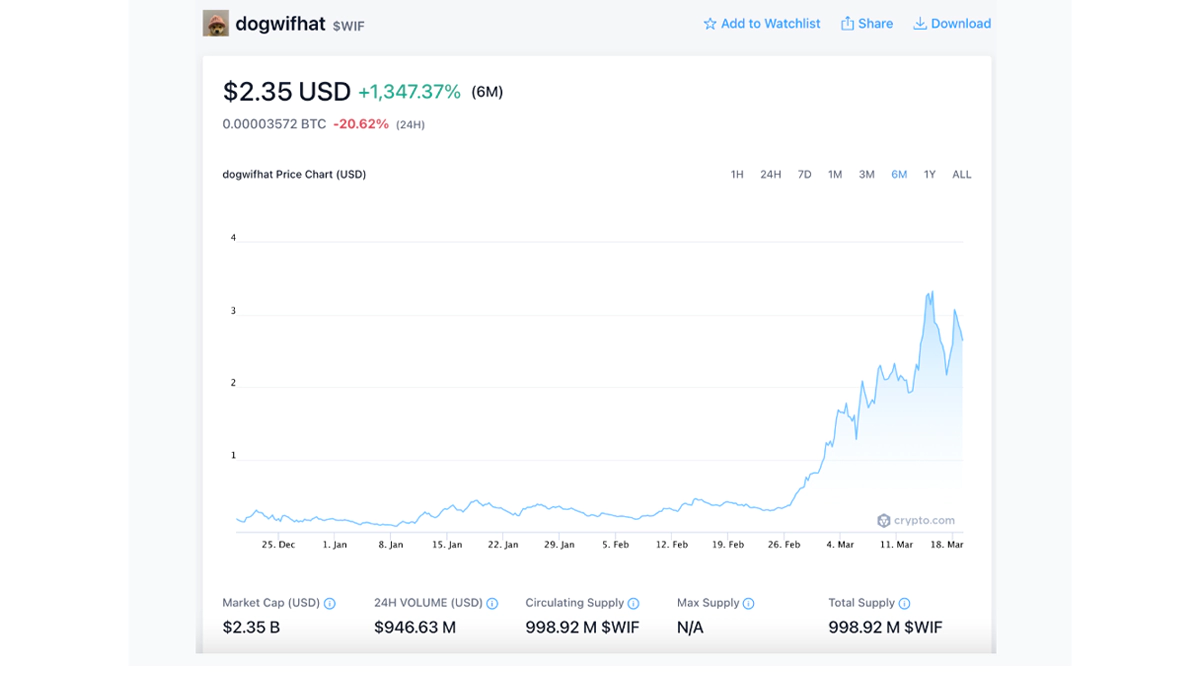Screen dimensions: 1200x675
Task: Click the Total Supply label
Action: (x=862, y=604)
